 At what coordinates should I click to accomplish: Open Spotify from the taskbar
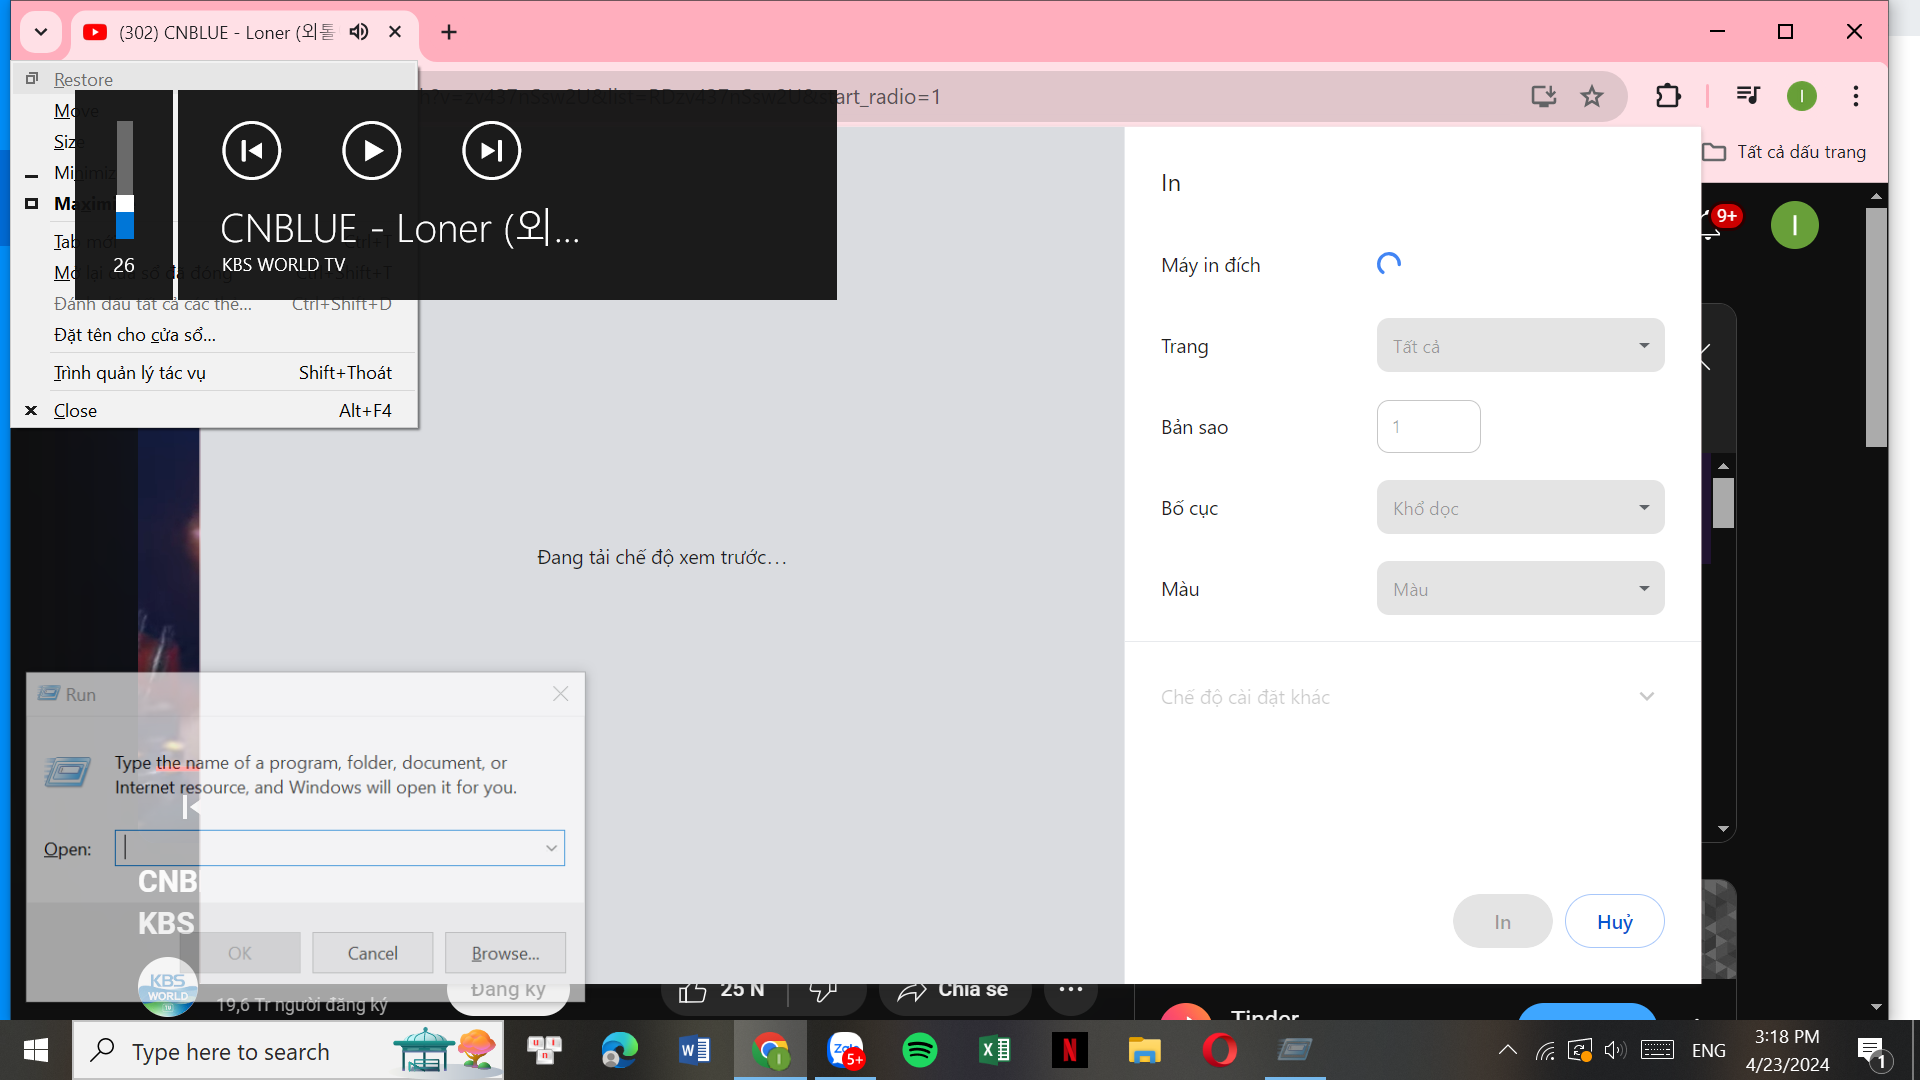[x=919, y=1050]
